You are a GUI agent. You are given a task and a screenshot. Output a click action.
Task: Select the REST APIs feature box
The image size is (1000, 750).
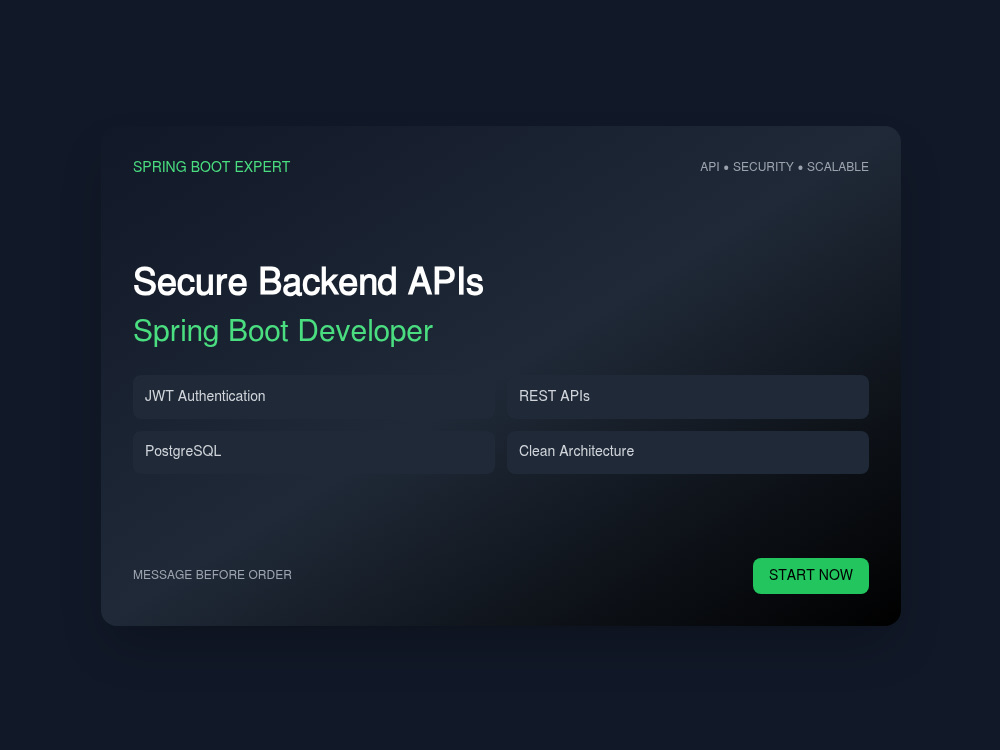[x=688, y=397]
